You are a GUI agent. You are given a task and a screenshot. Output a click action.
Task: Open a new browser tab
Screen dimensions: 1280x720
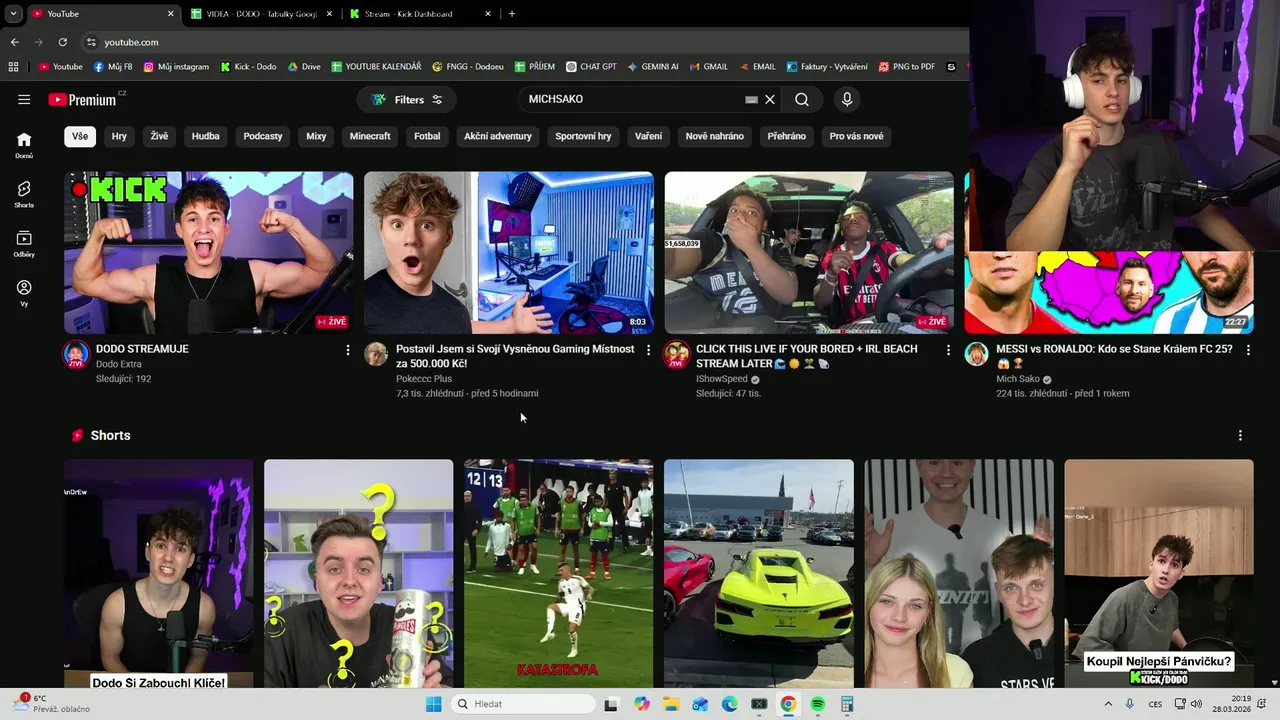tap(512, 14)
